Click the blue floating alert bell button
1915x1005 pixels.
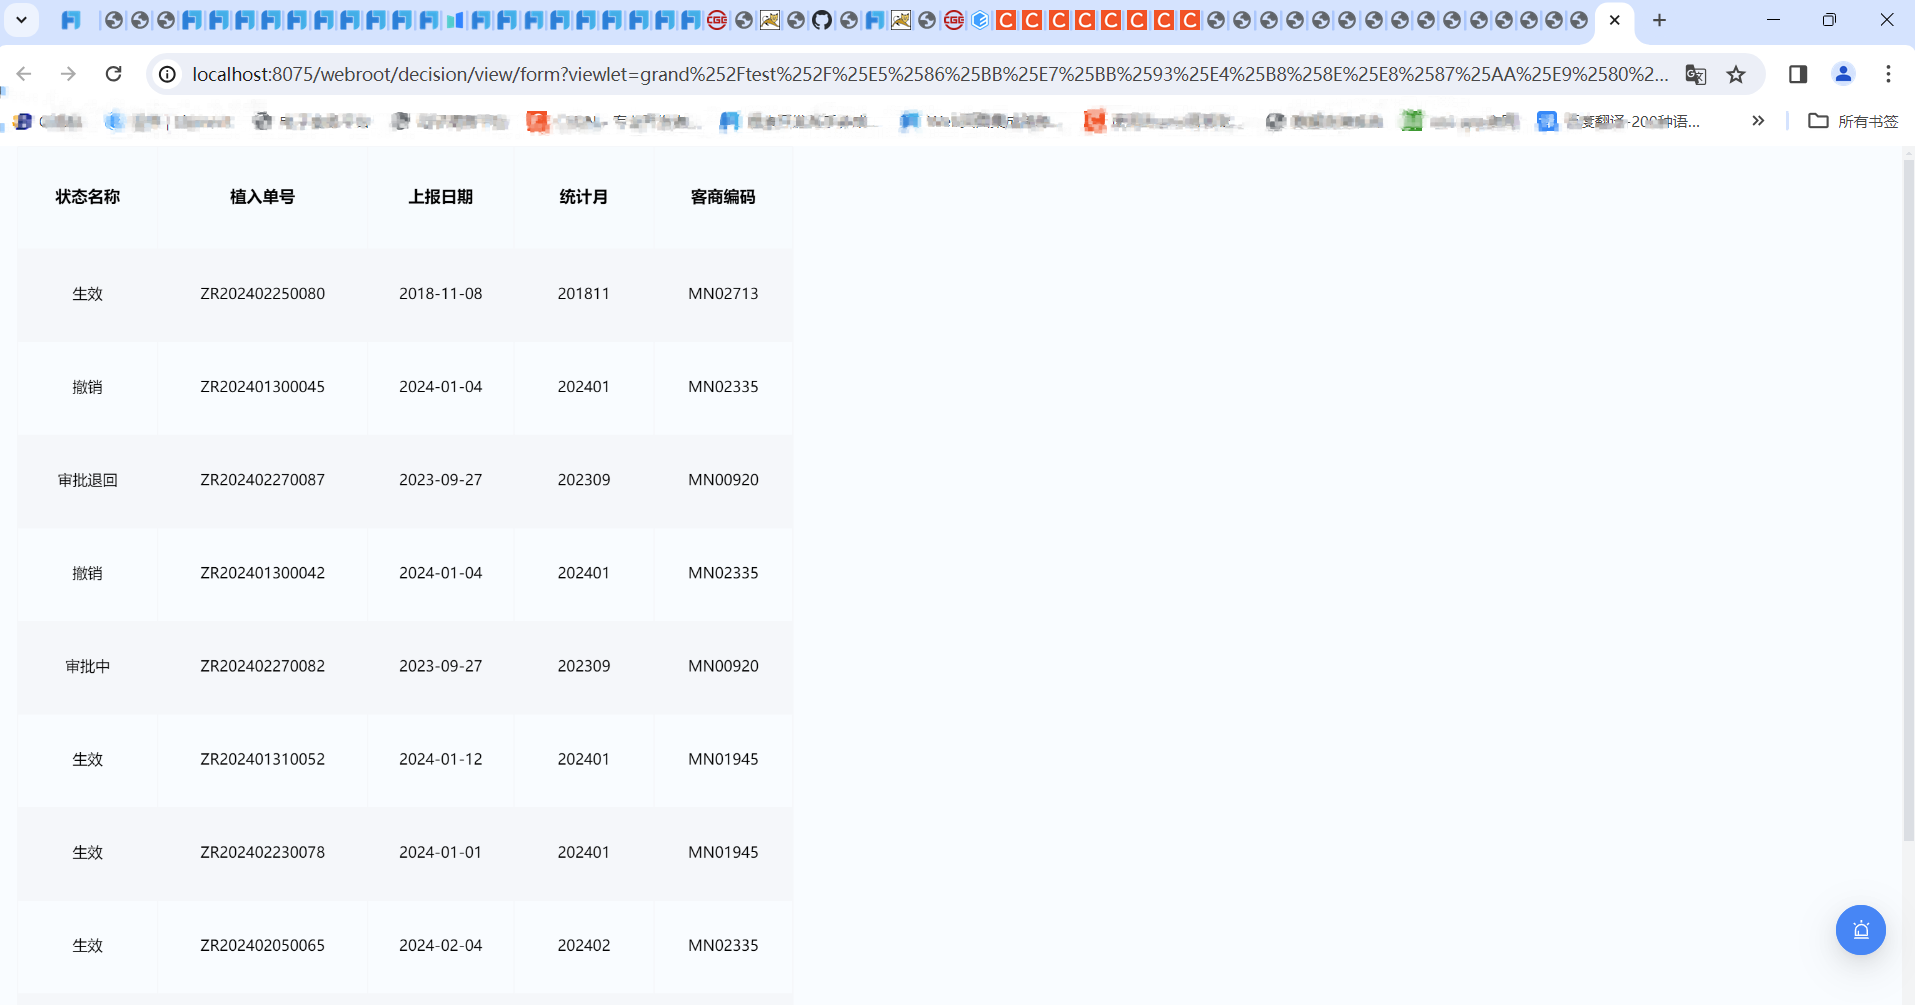click(x=1860, y=930)
